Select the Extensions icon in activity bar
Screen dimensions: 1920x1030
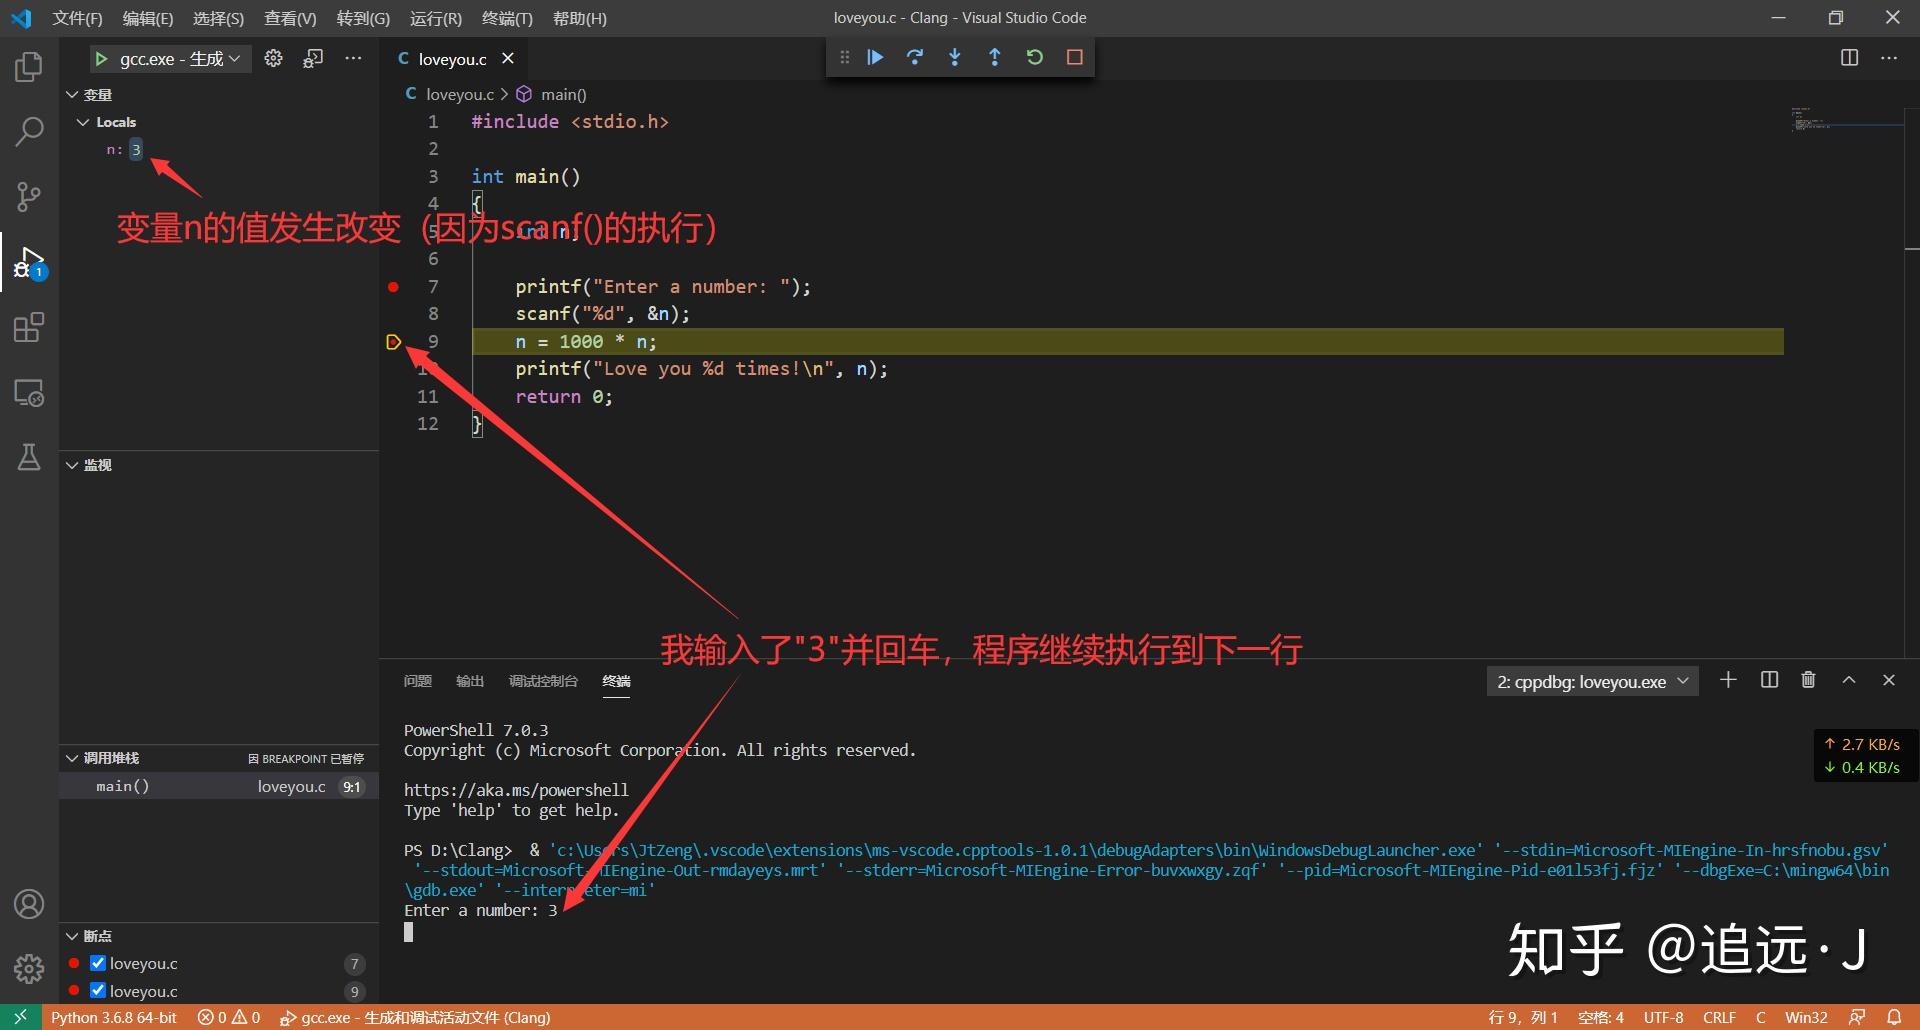(29, 327)
